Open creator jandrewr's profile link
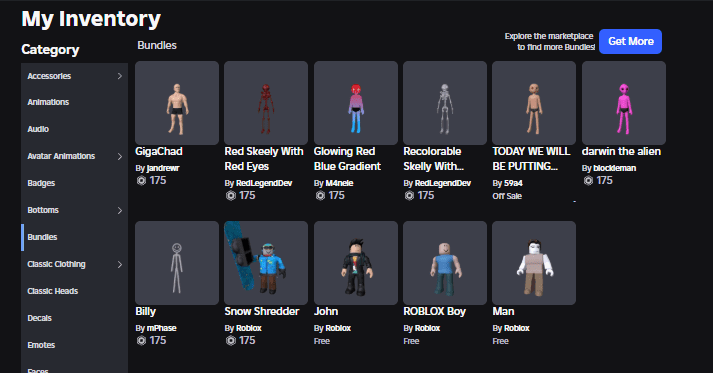 point(163,168)
